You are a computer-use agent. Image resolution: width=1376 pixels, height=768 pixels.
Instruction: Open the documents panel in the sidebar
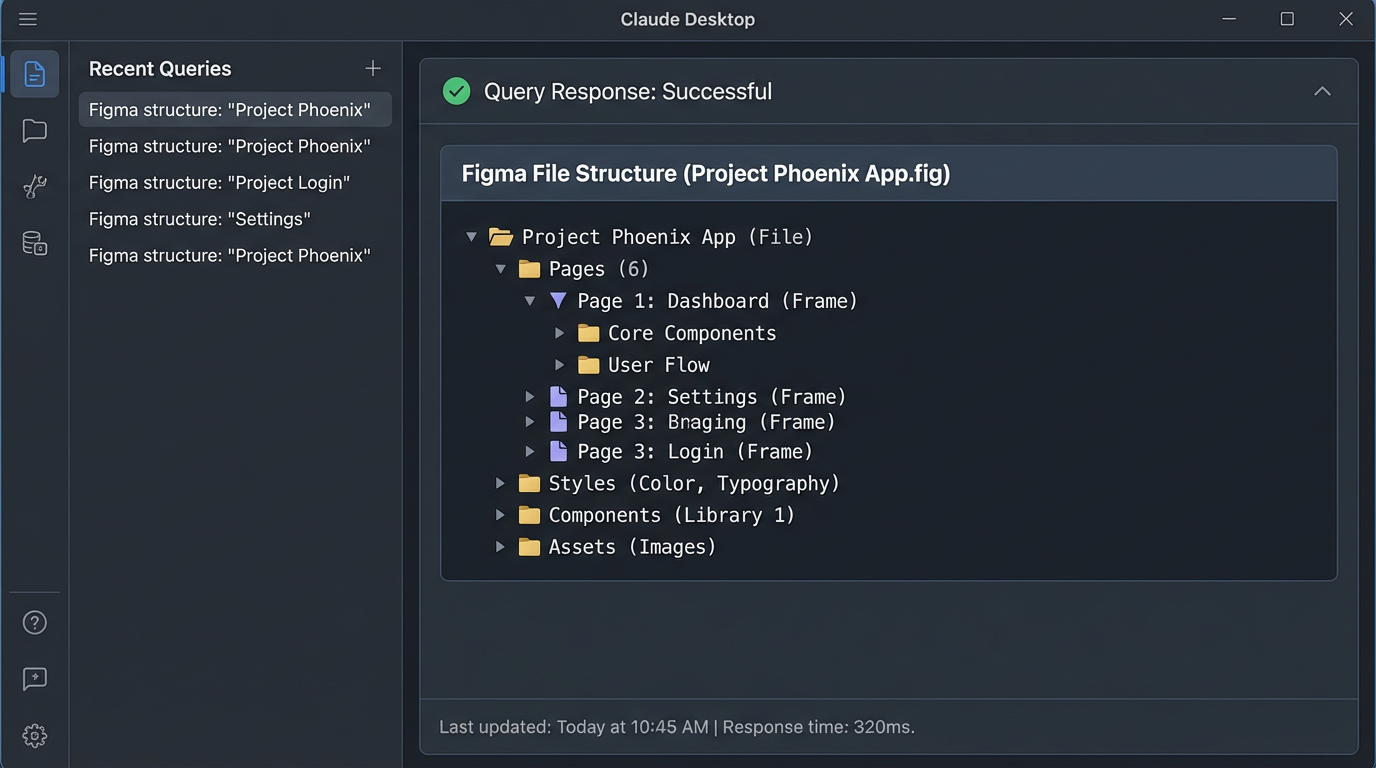pyautogui.click(x=34, y=73)
